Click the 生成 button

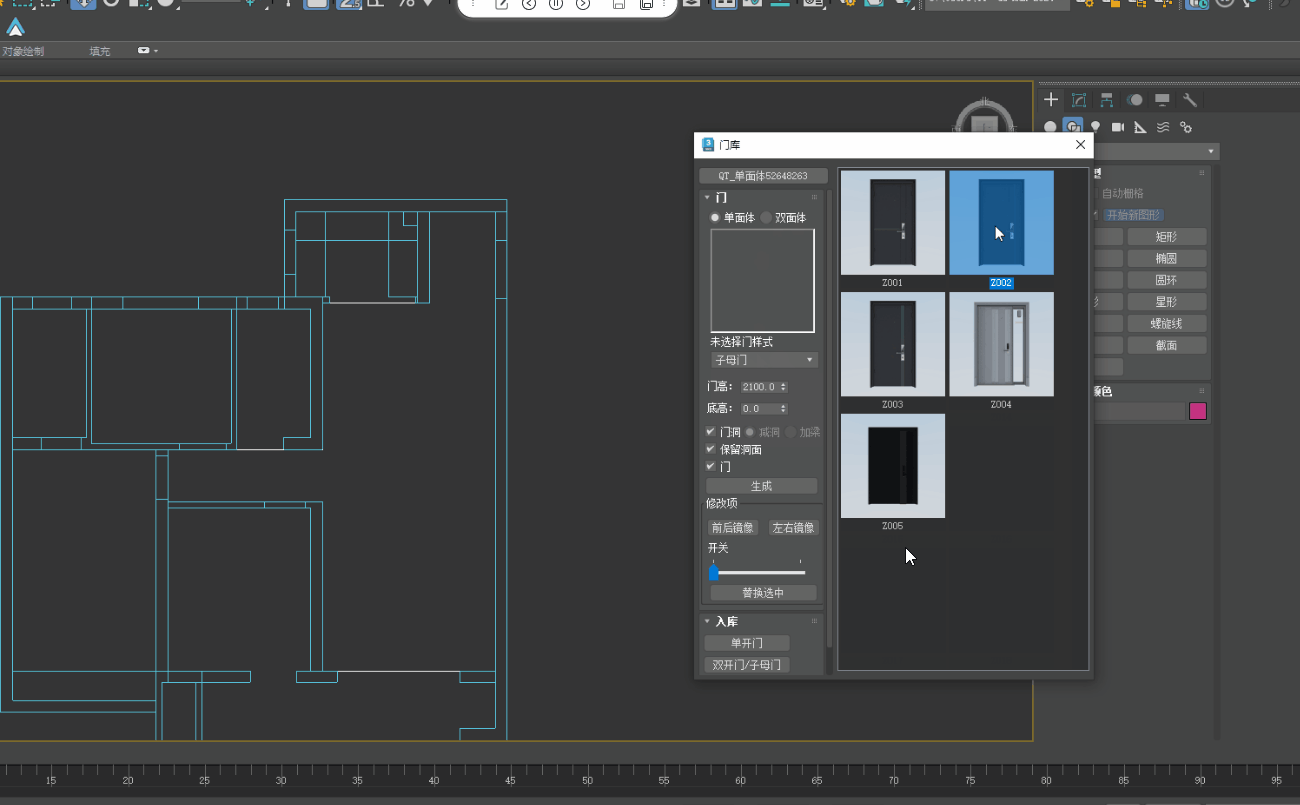(761, 486)
